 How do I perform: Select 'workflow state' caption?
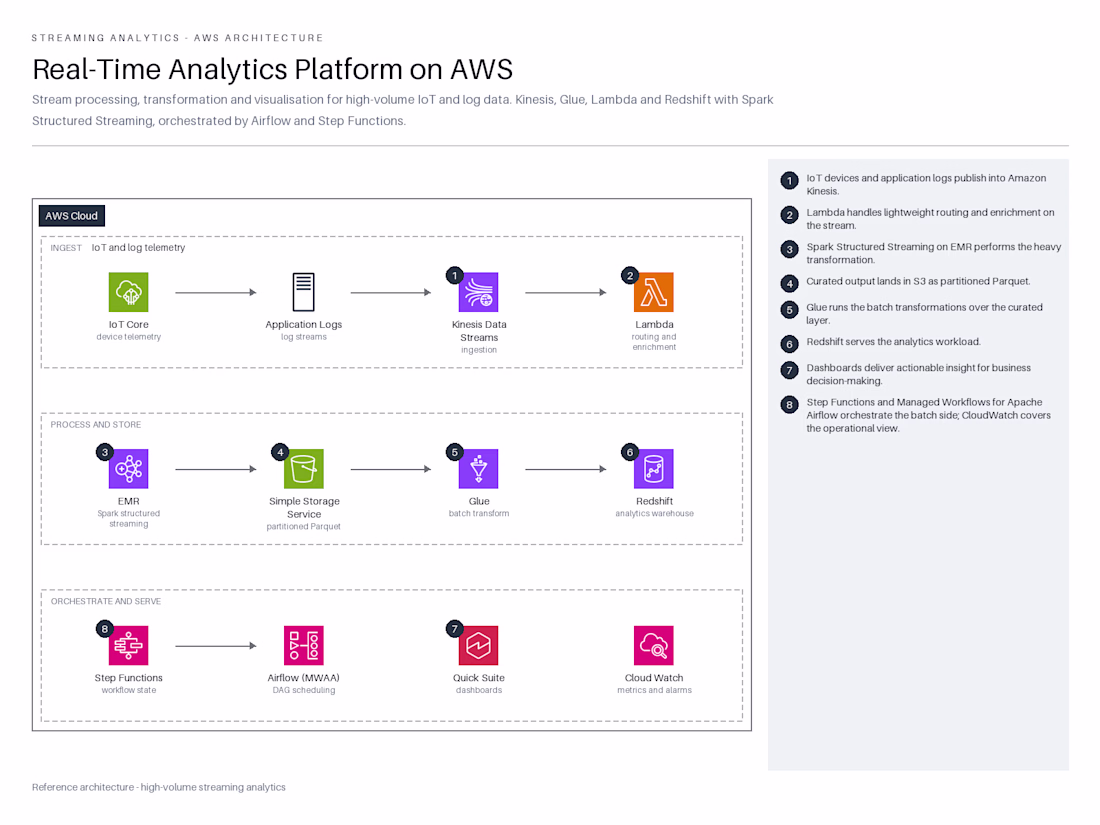(x=128, y=690)
